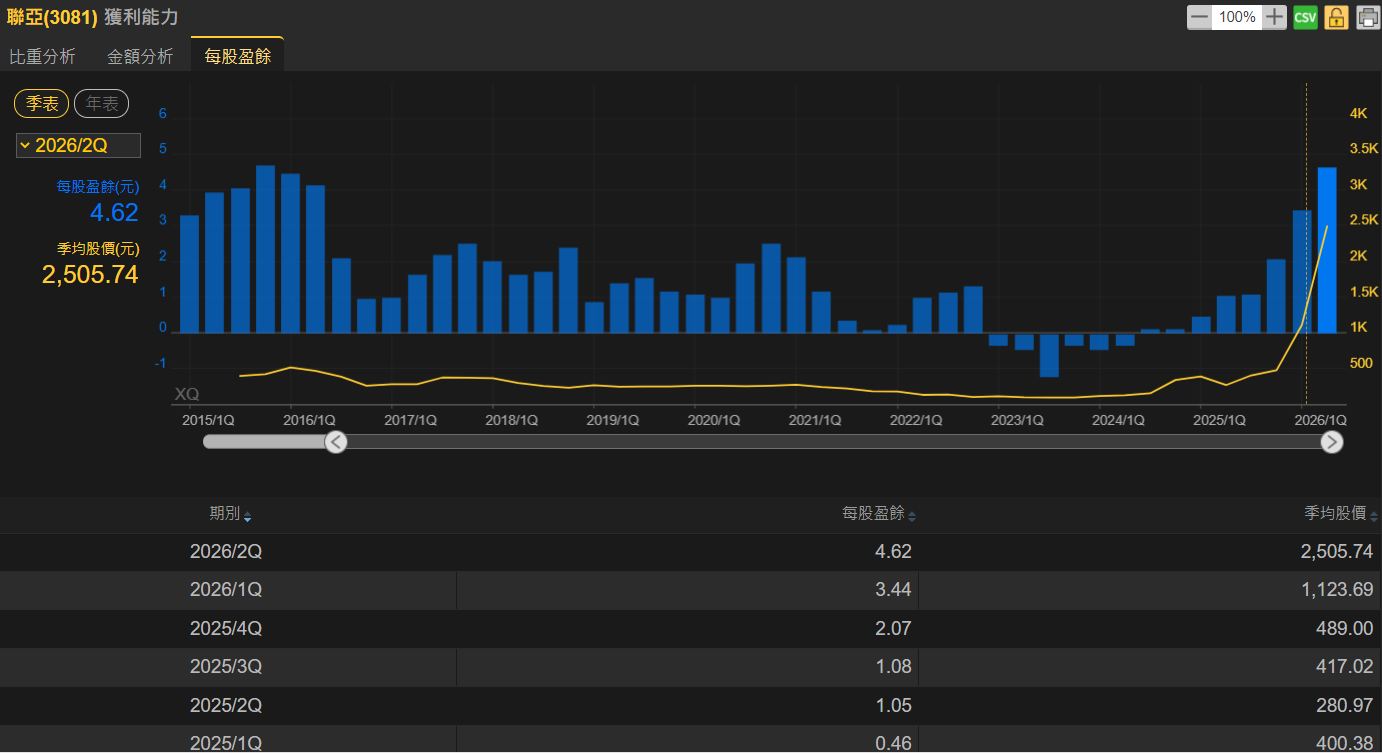Click the price value 1,123.69 cell
The width and height of the screenshot is (1382, 754).
coord(1337,590)
